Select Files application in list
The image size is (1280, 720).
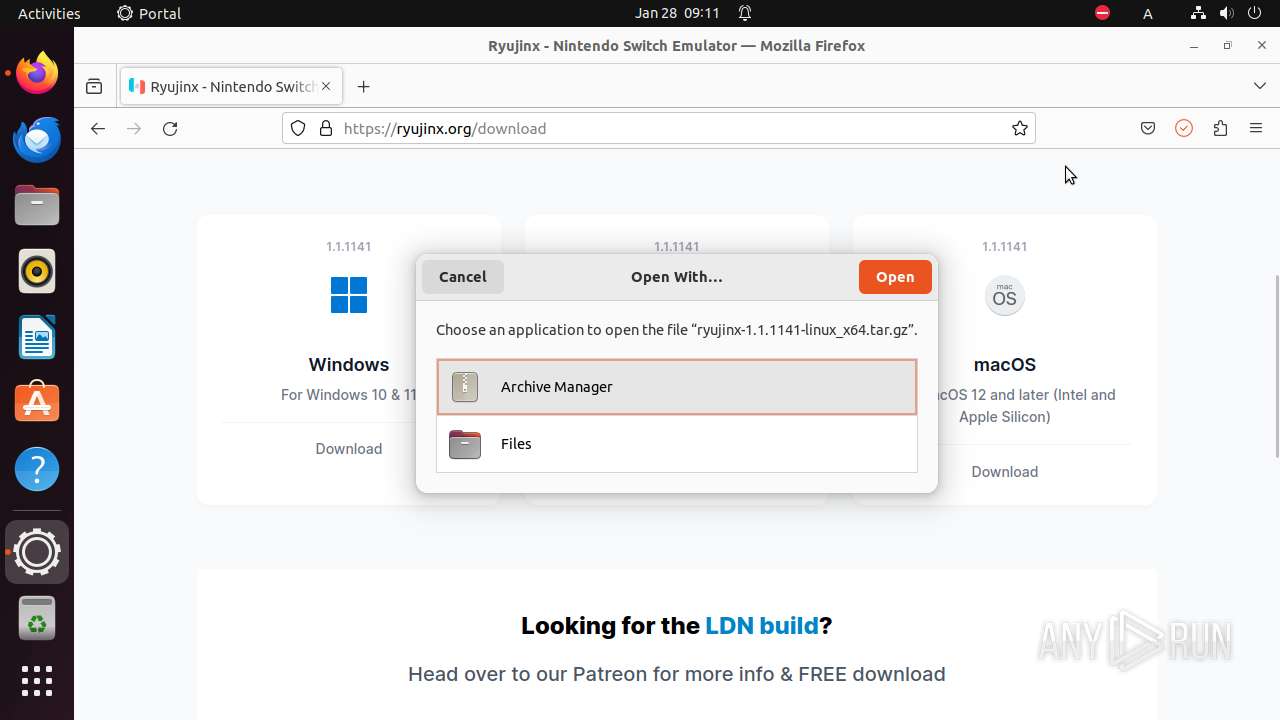click(x=677, y=444)
